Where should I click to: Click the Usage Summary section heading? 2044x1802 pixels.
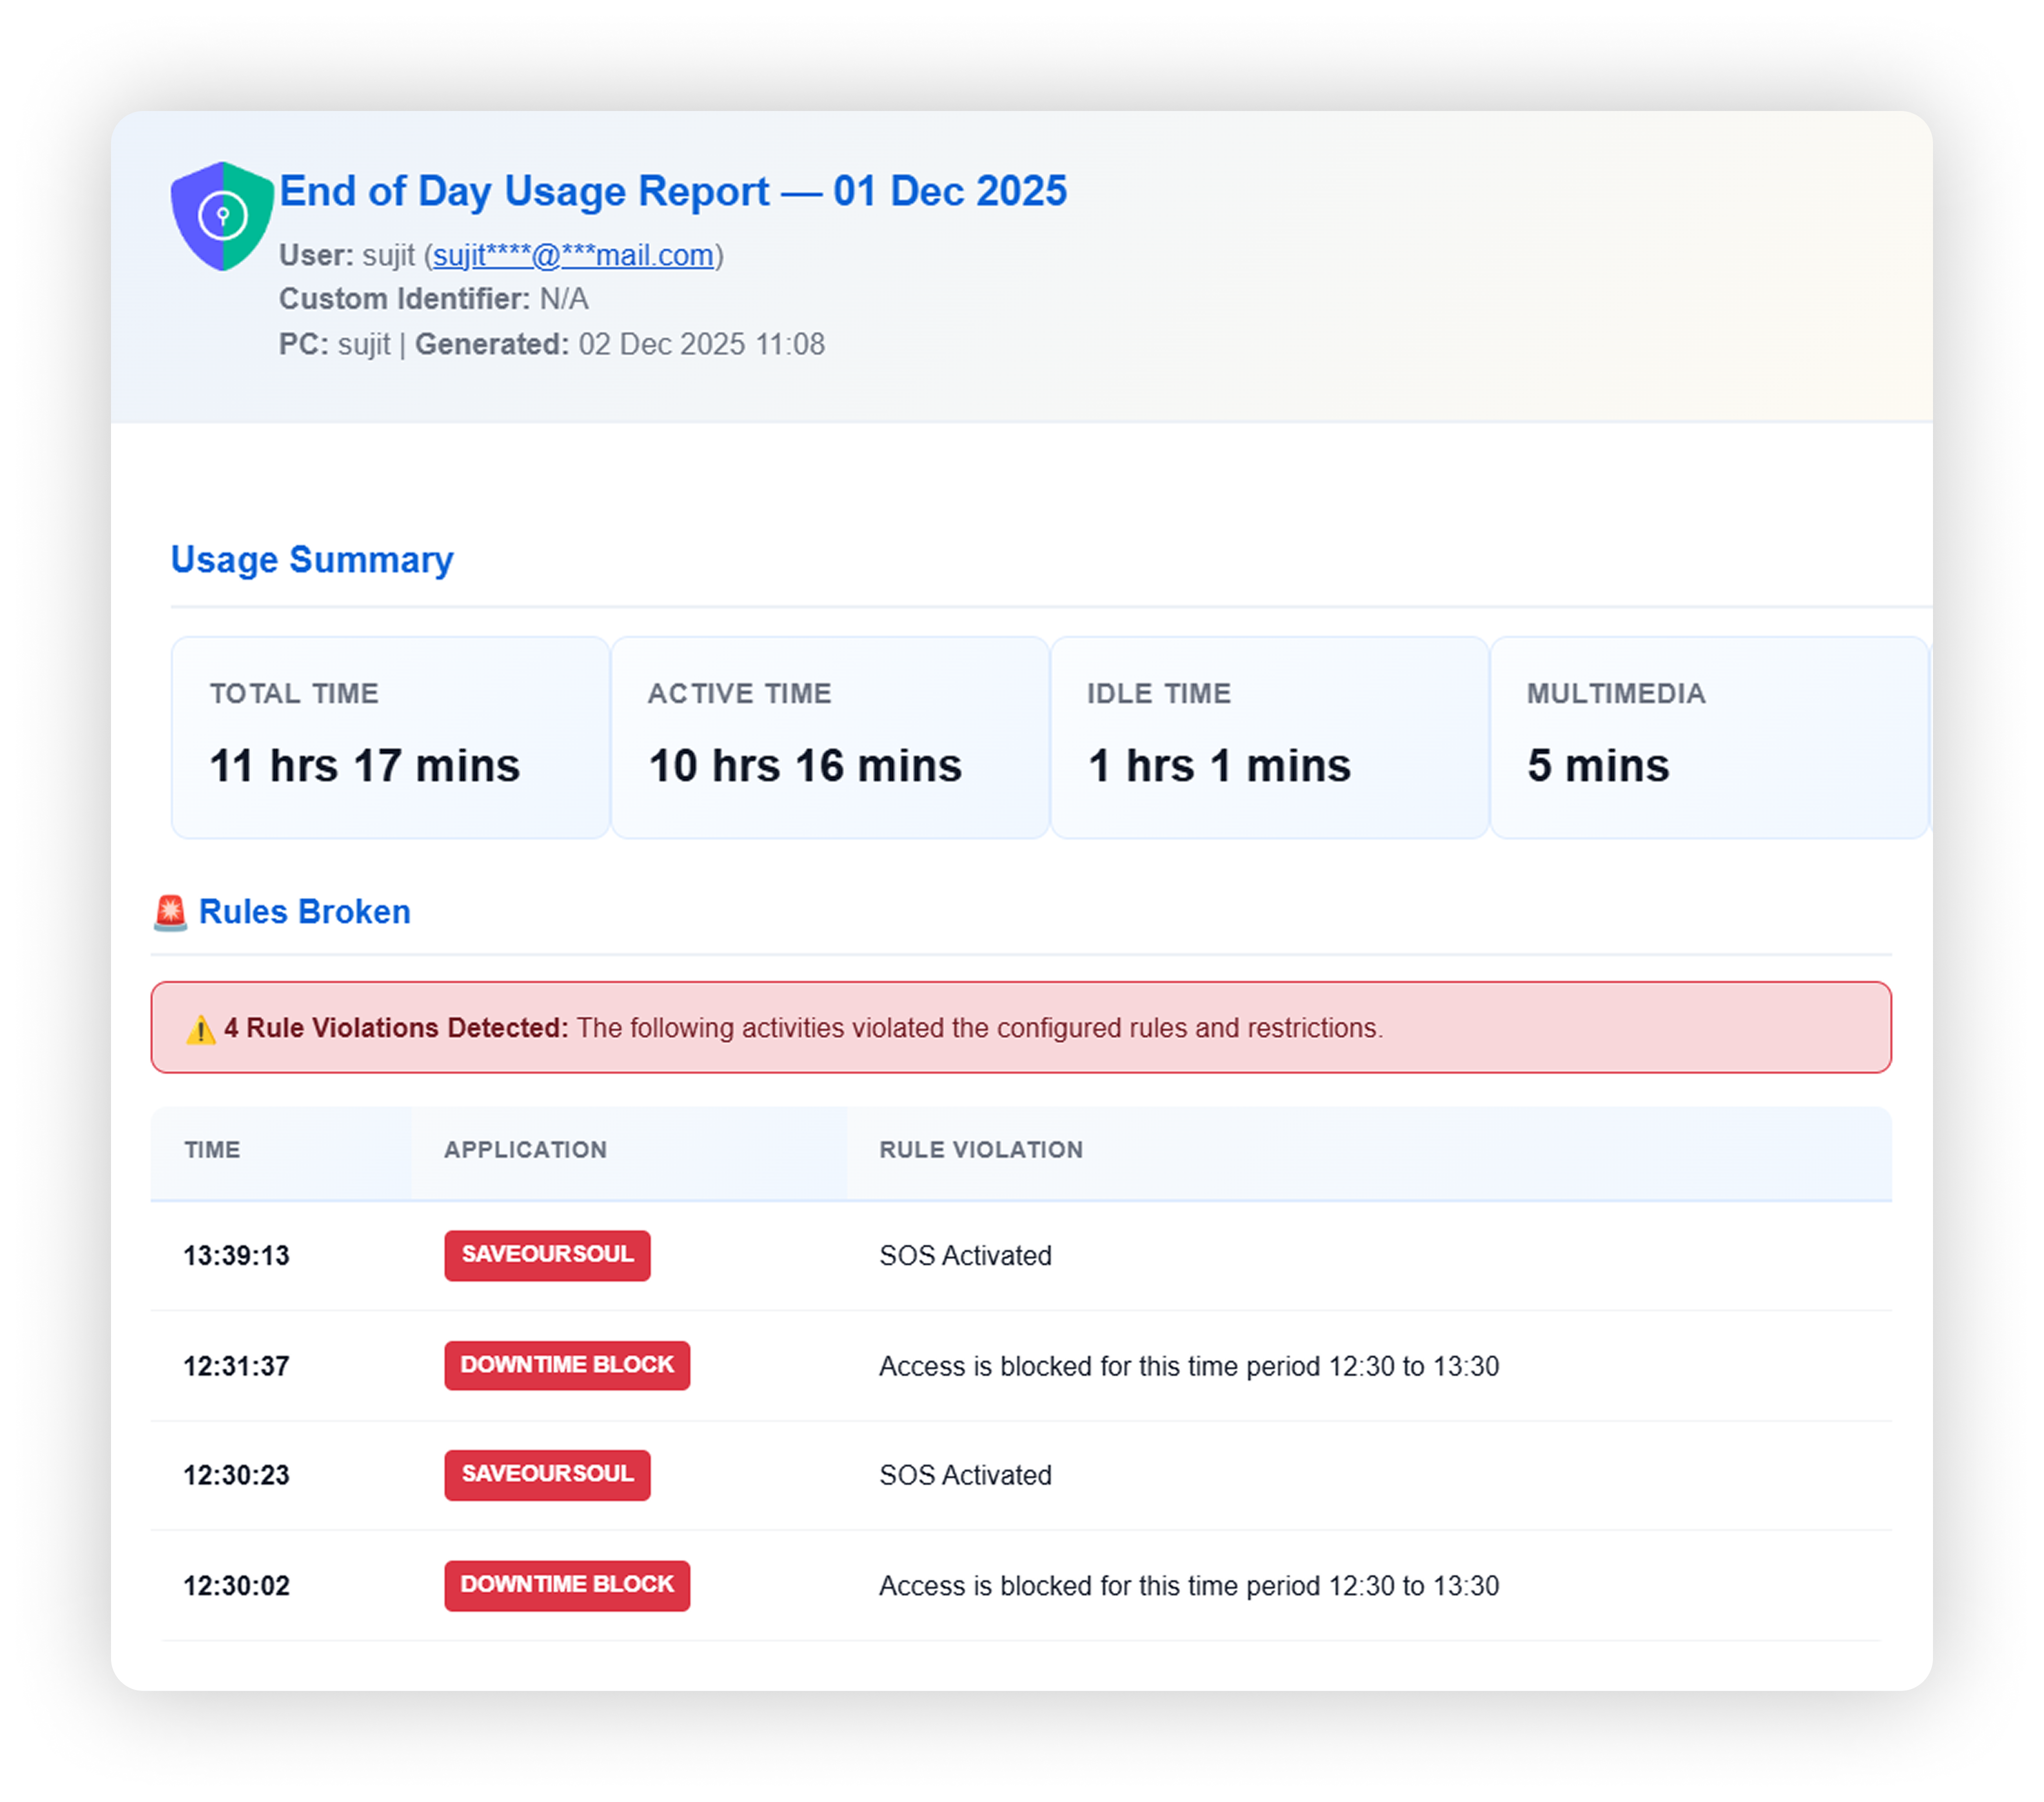pos(312,560)
